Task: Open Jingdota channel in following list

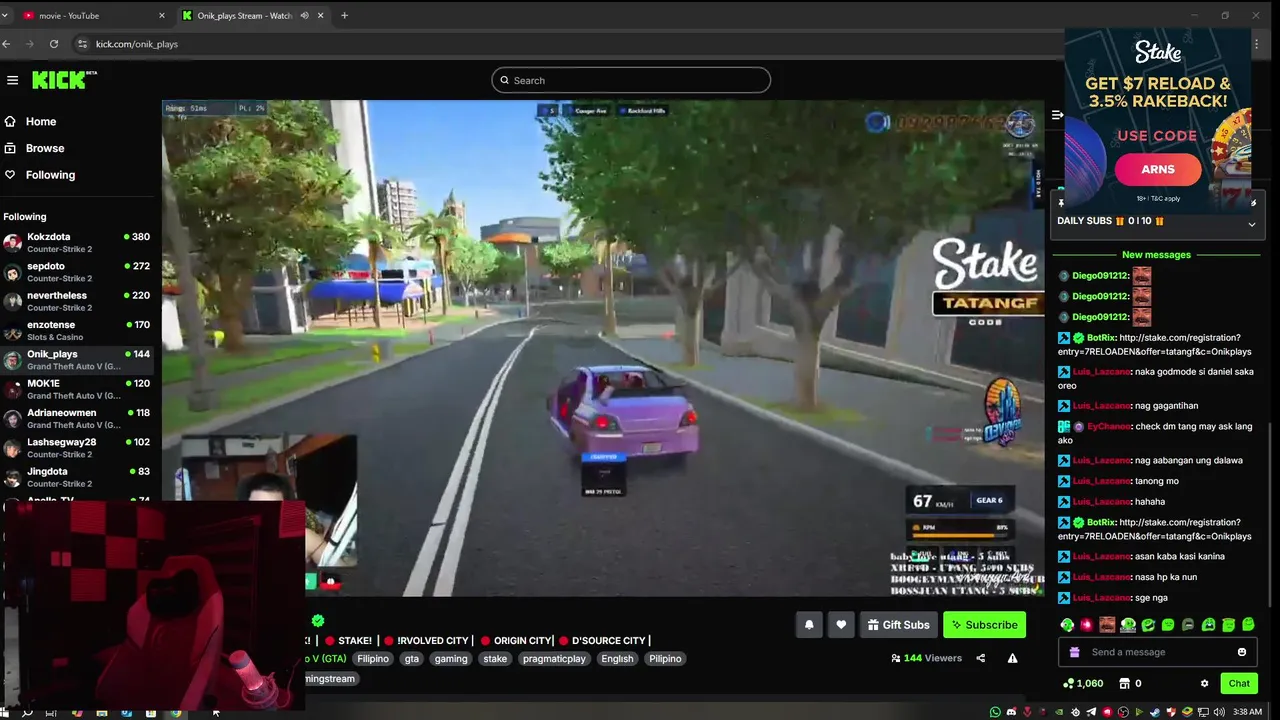Action: pos(78,477)
